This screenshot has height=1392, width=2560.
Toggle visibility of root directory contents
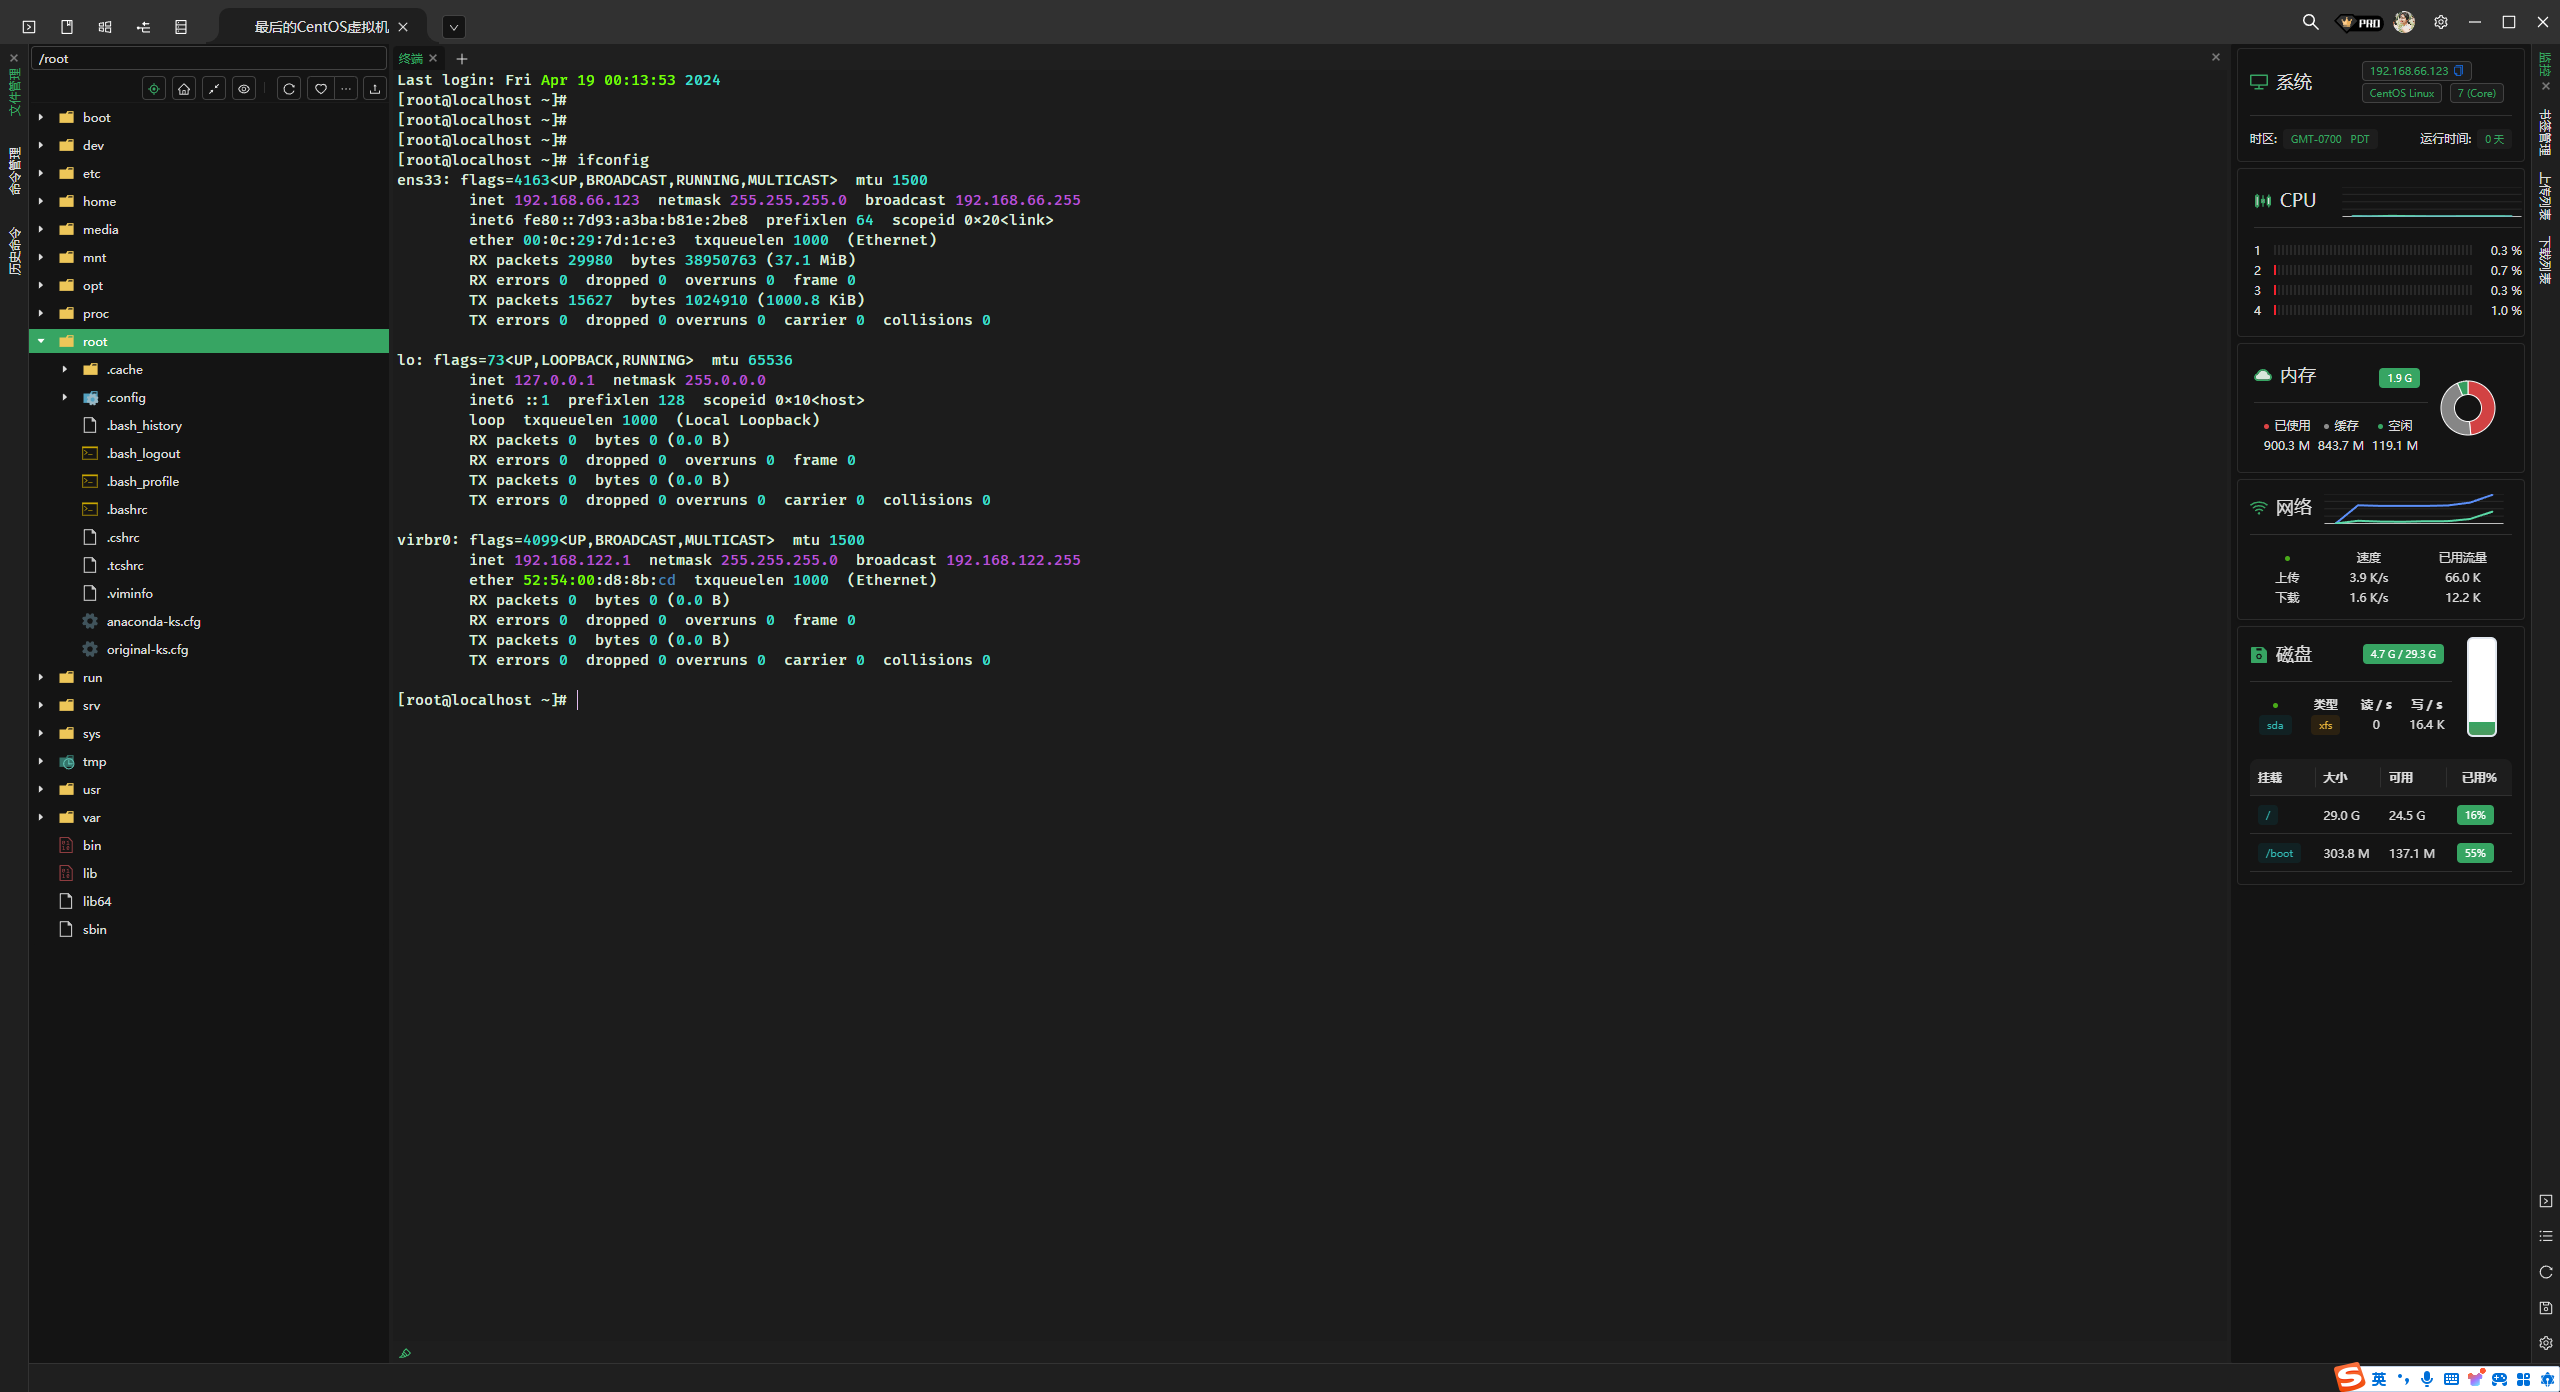[x=41, y=341]
